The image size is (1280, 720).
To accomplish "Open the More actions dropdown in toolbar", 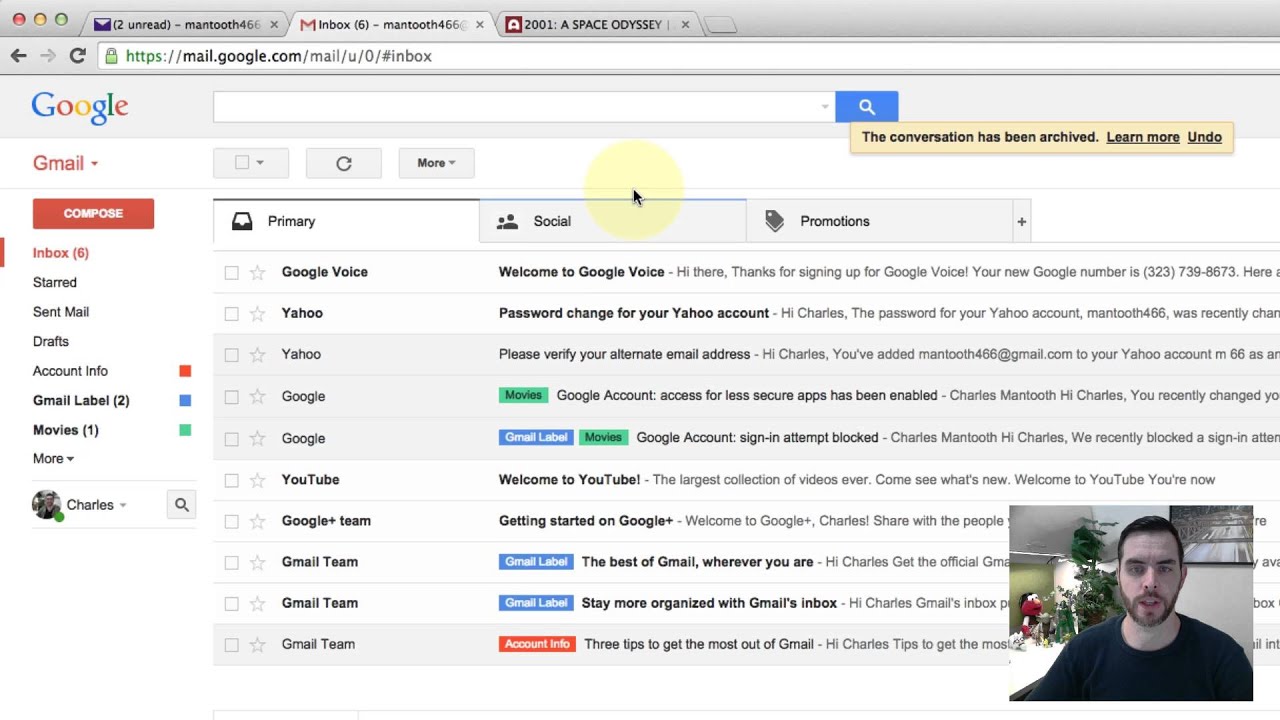I will 436,163.
